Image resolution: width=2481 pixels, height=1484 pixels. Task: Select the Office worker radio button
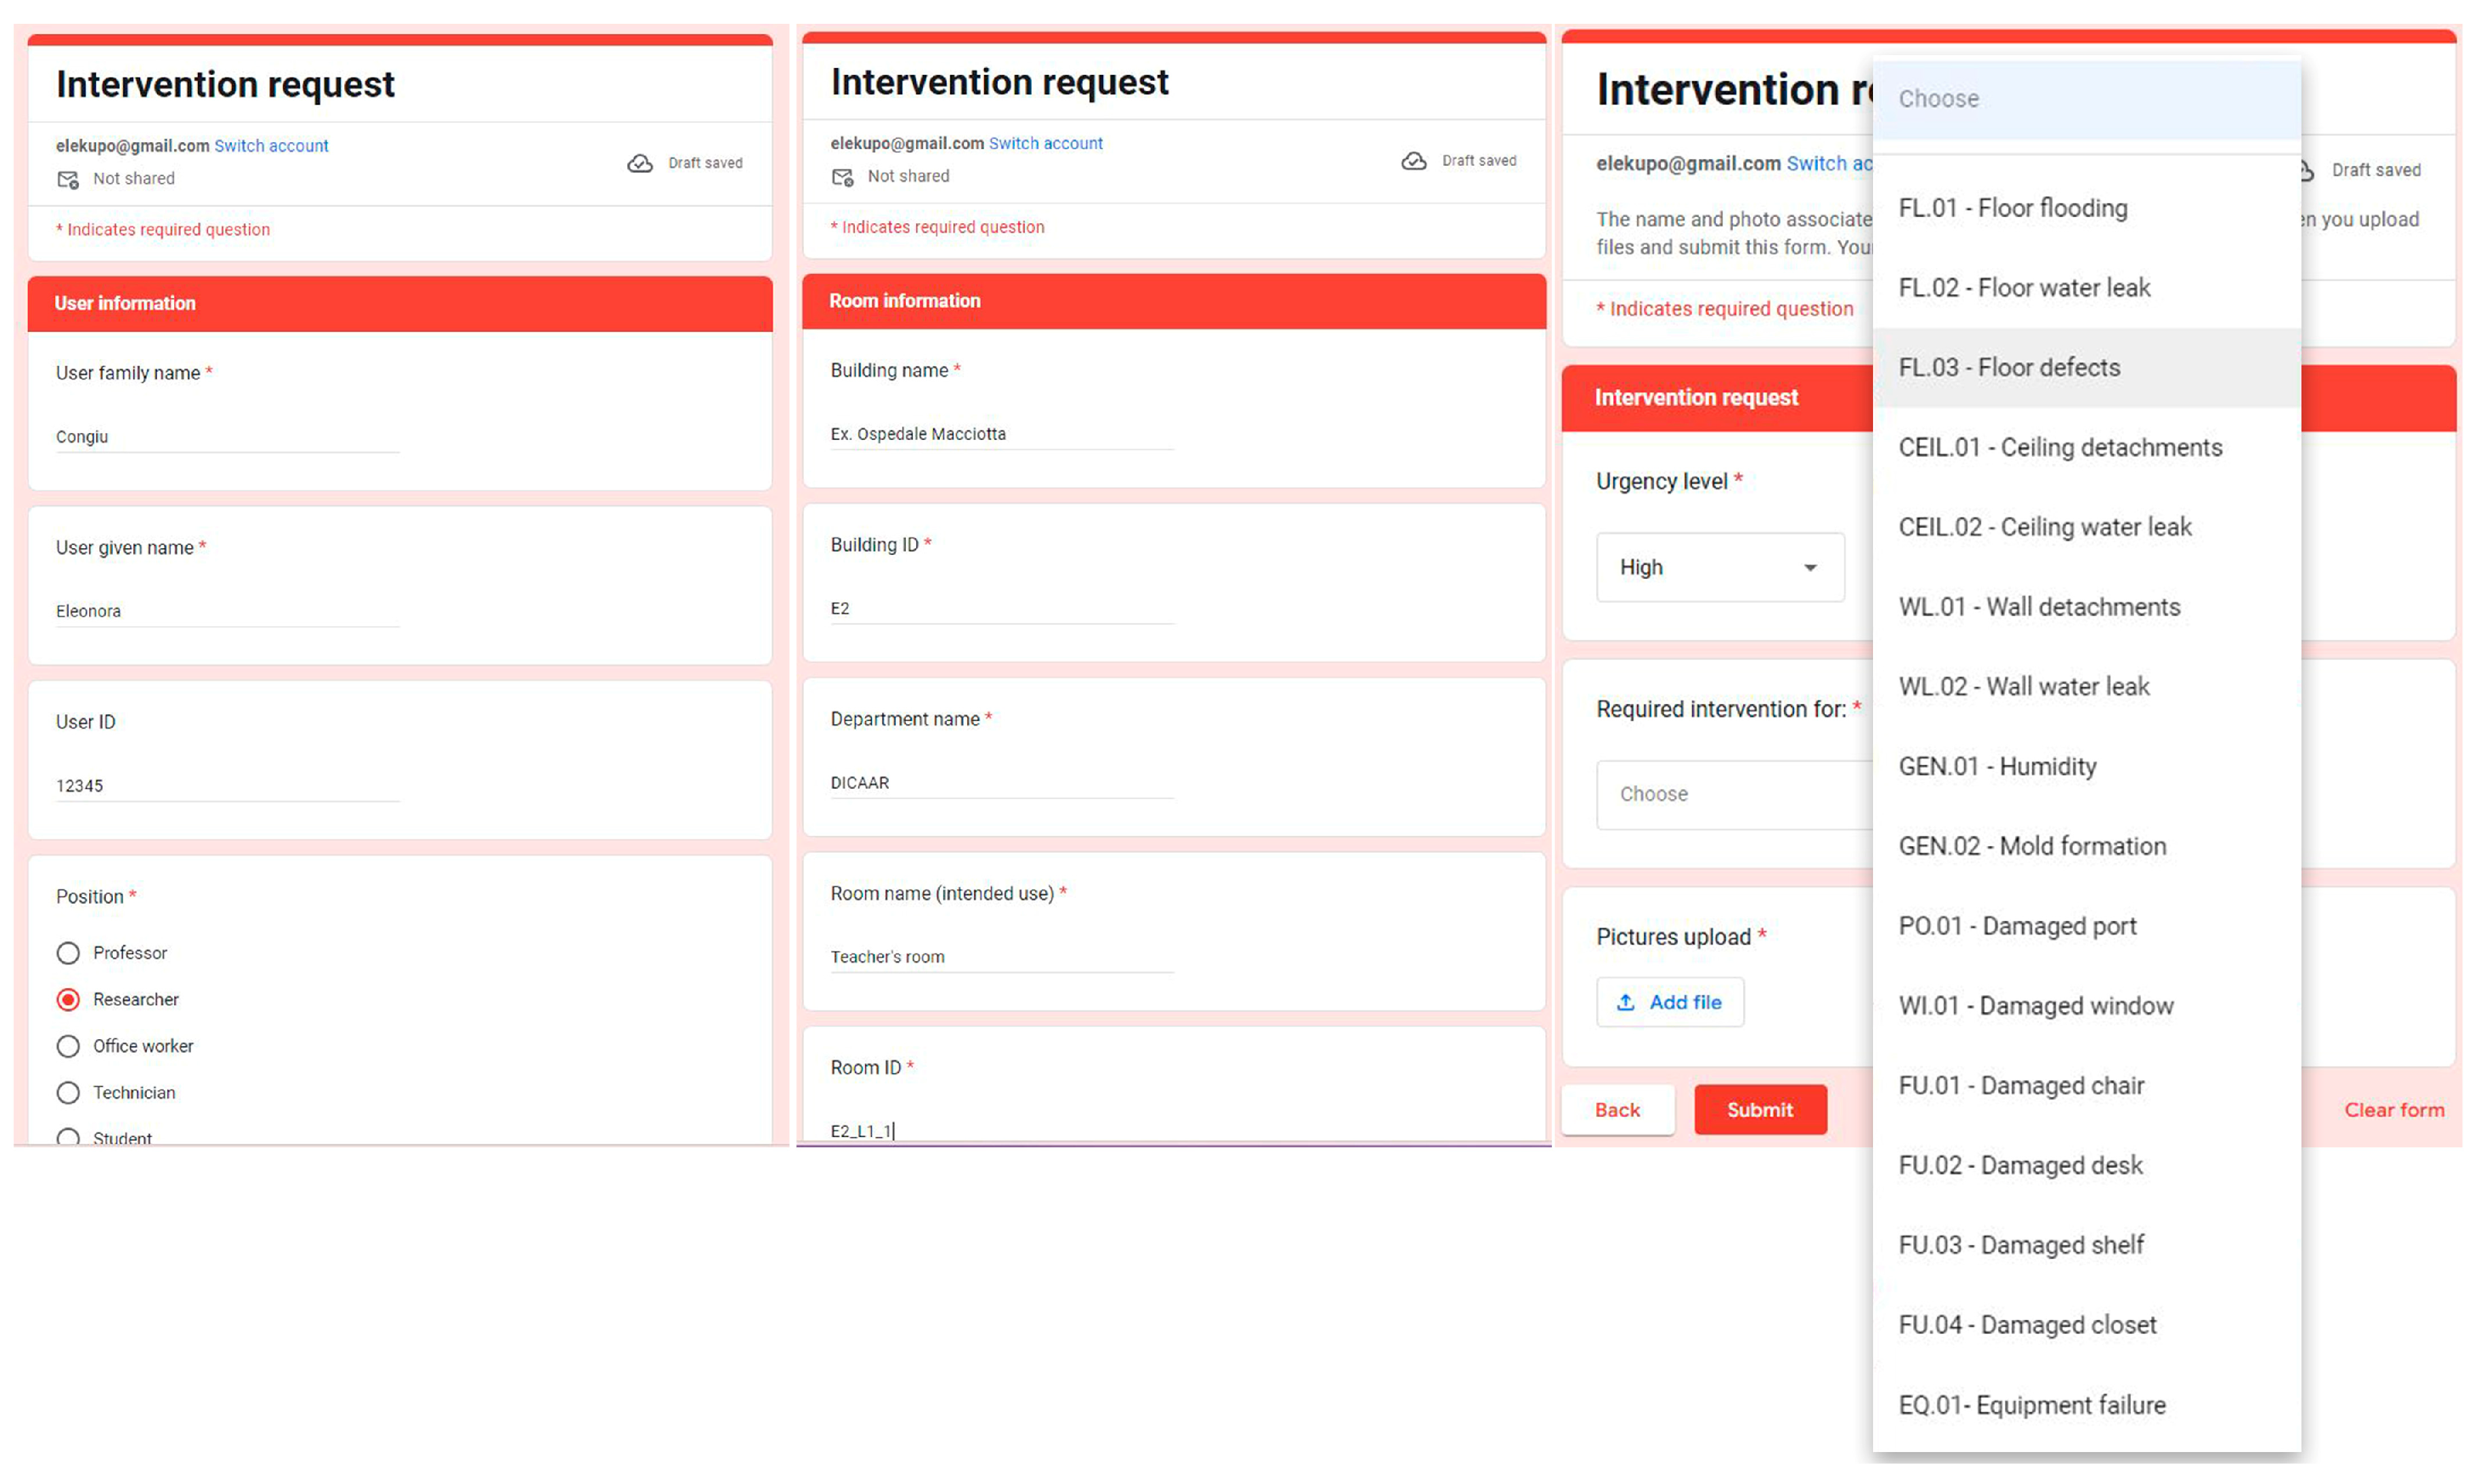pyautogui.click(x=67, y=1046)
